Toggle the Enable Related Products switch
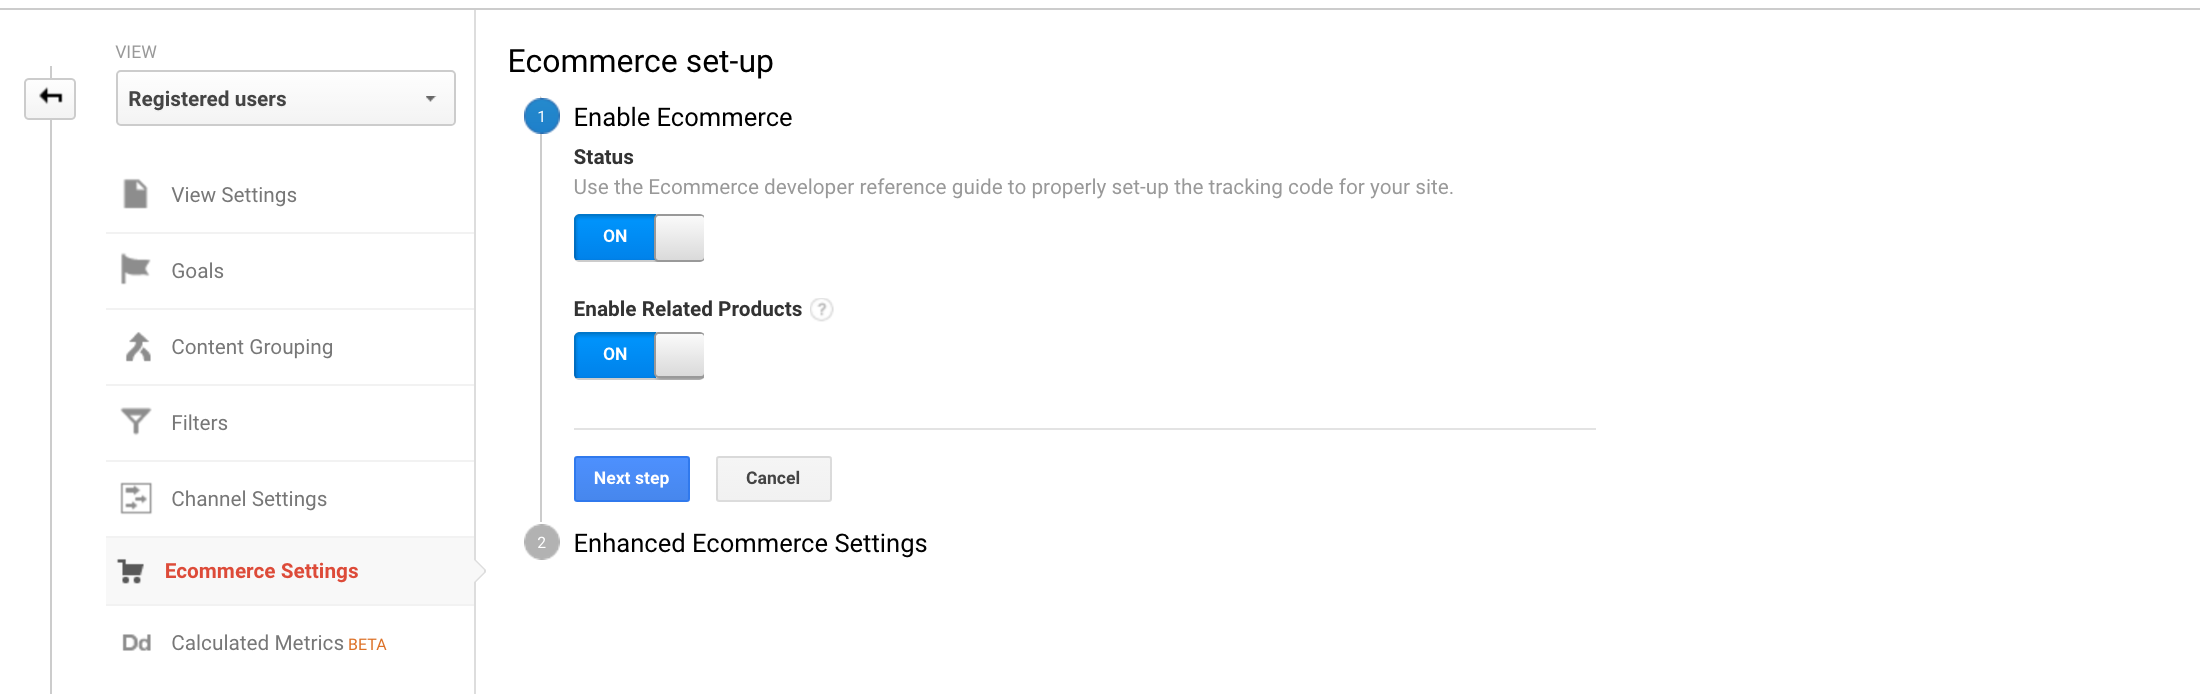The width and height of the screenshot is (2200, 694). (x=639, y=355)
